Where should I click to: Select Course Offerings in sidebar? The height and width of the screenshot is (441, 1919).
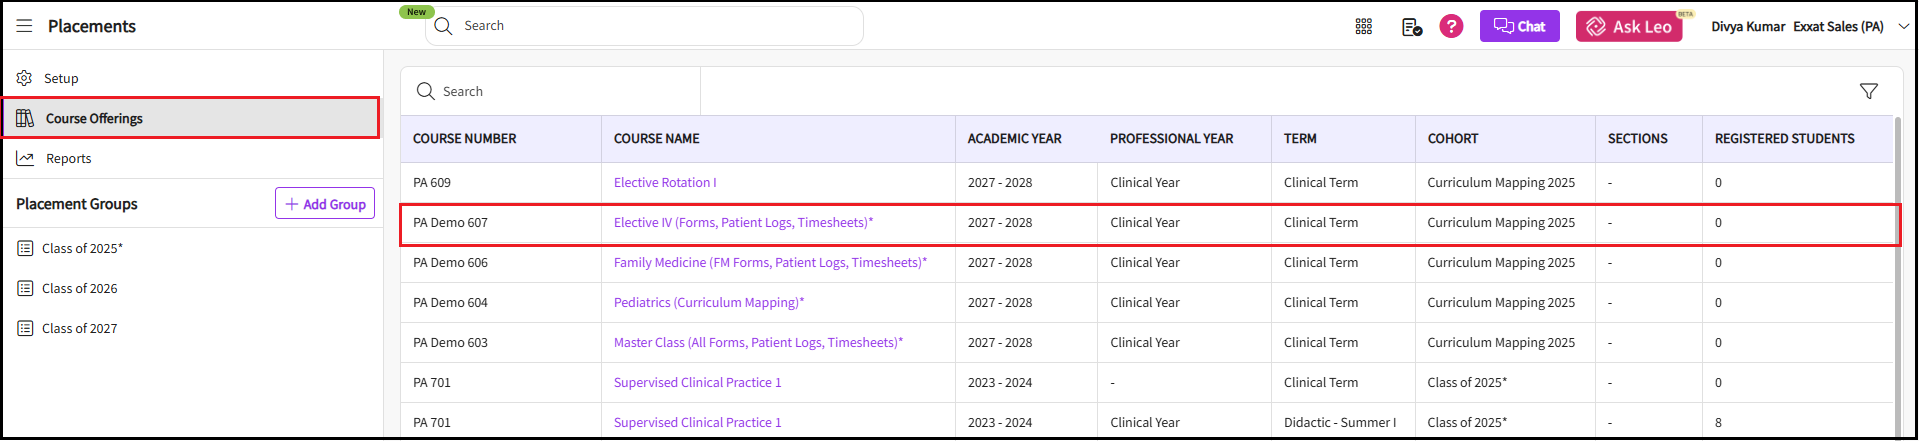point(94,118)
